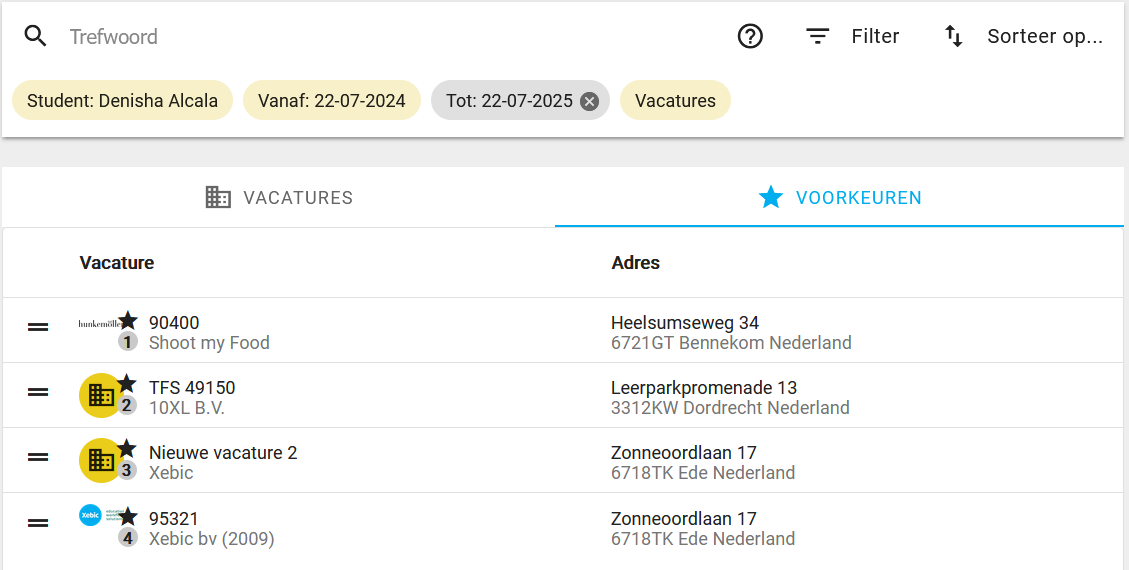Click the search magnifier icon

point(36,37)
